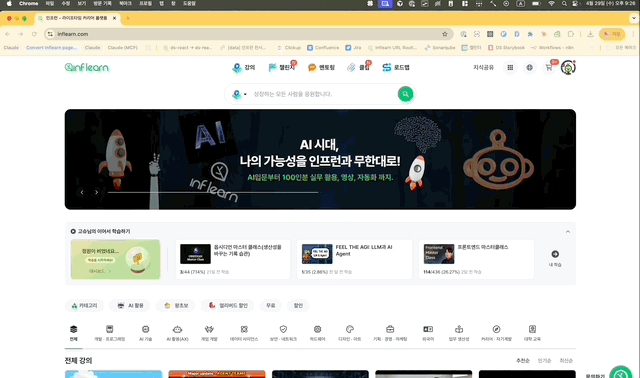
Task: Open the apps grid icon in header
Action: pos(510,68)
